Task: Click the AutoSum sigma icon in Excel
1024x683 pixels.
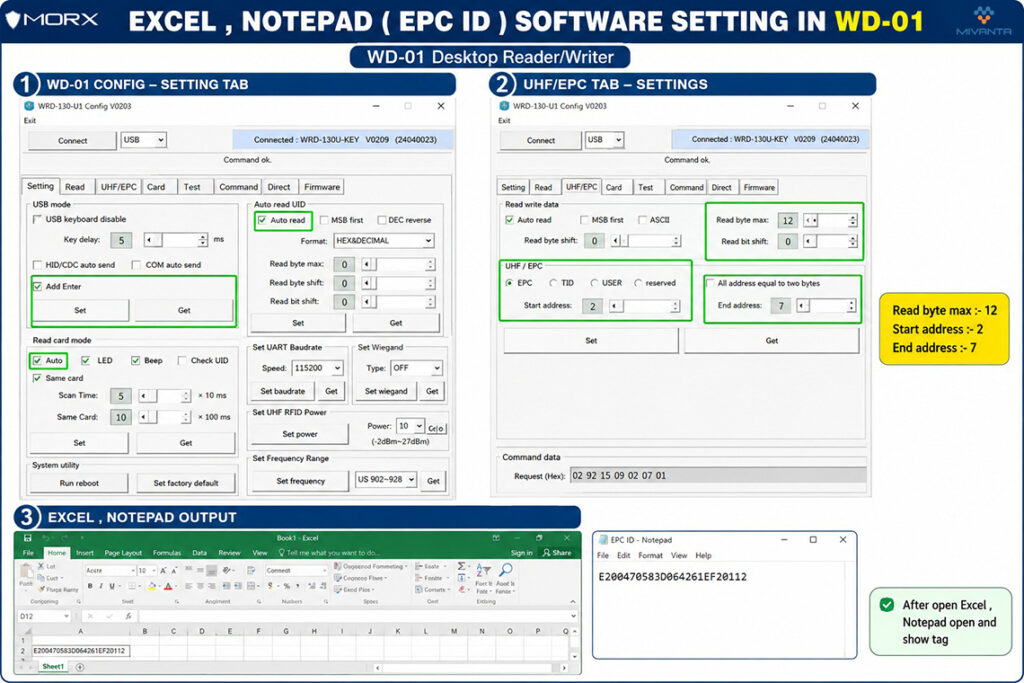Action: 462,566
